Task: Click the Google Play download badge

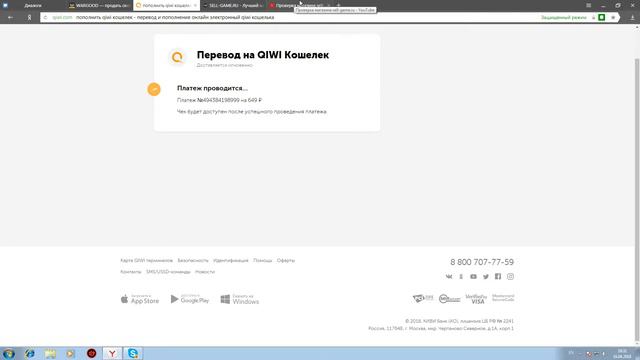Action: click(190, 299)
